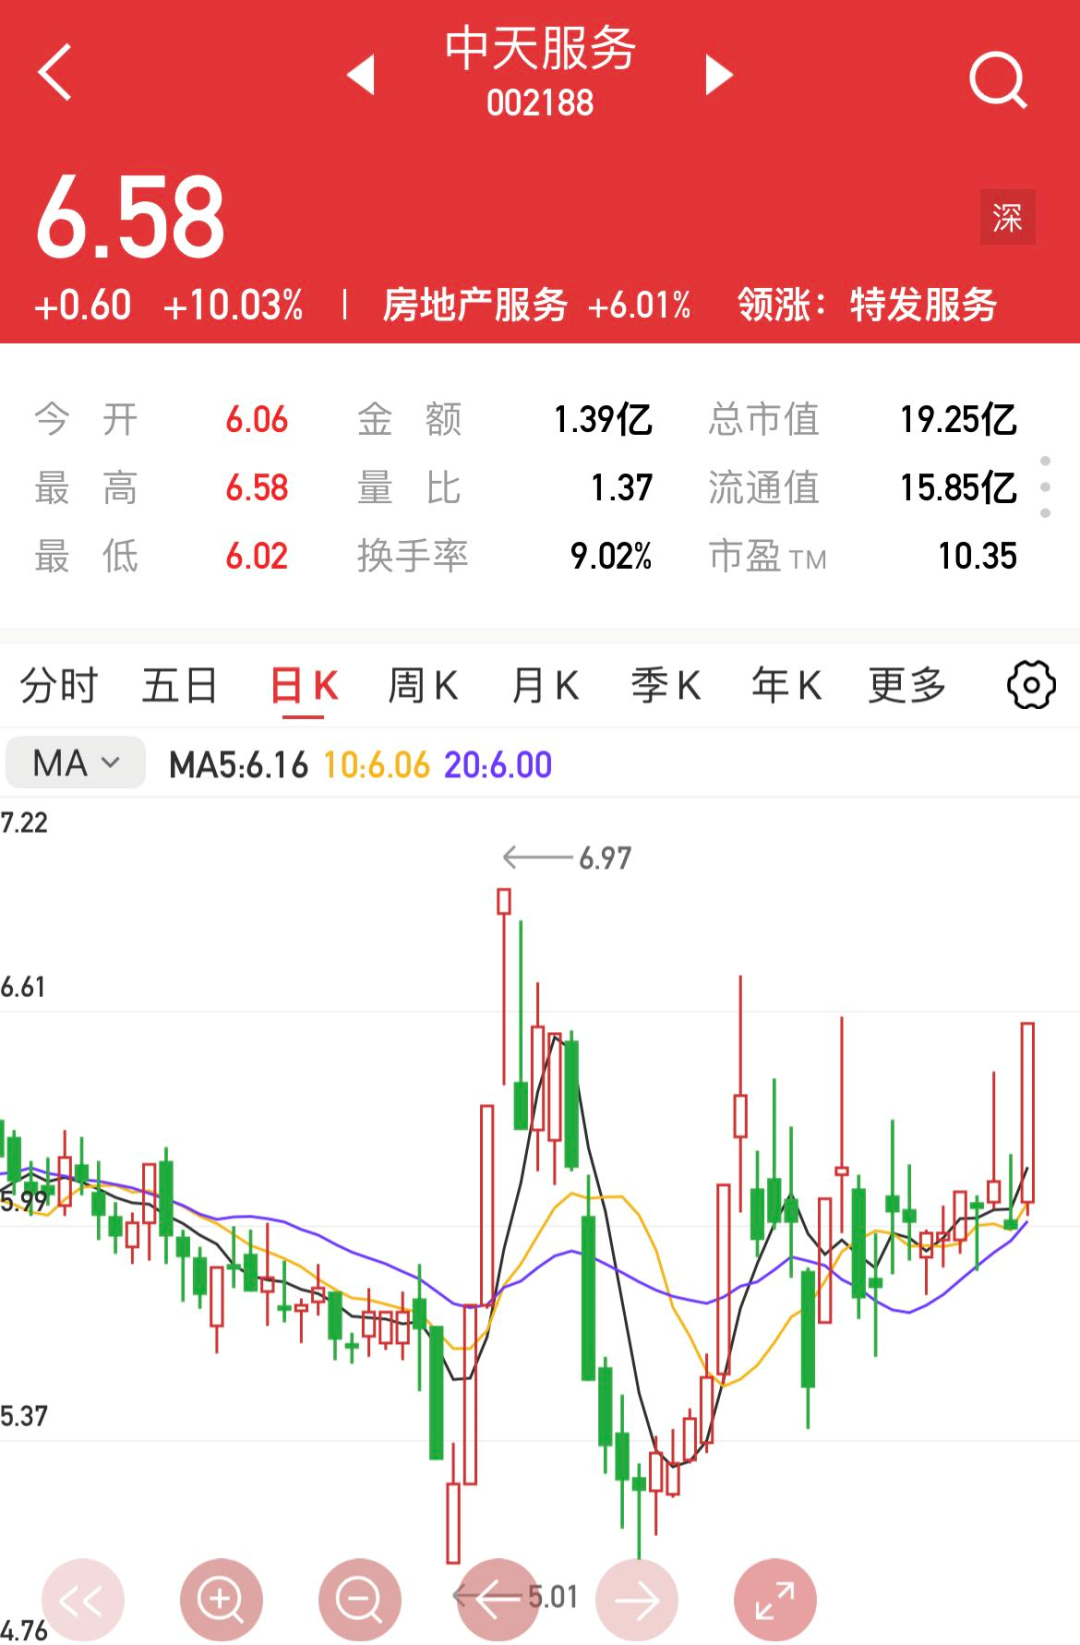This screenshot has width=1080, height=1645.
Task: Select the 日K tab
Action: 304,687
